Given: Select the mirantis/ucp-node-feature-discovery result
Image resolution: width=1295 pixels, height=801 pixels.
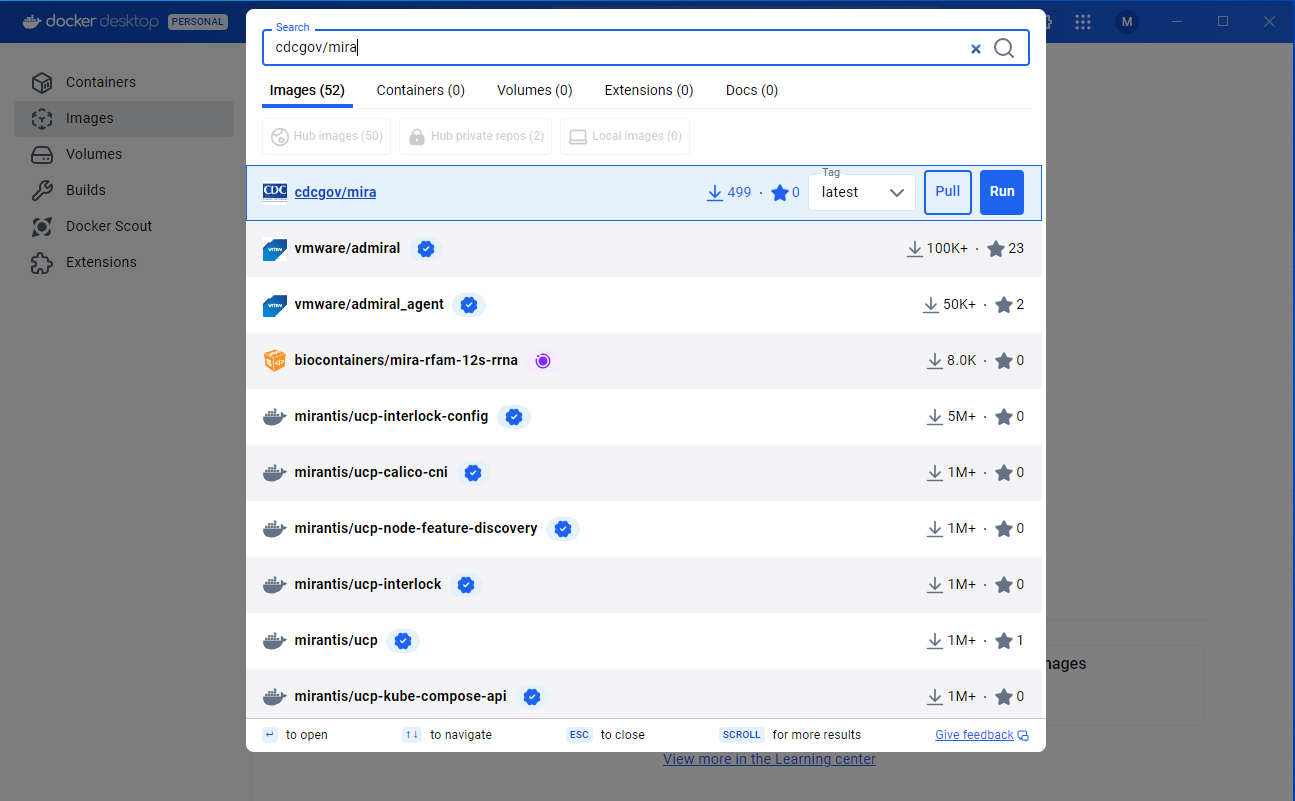Looking at the screenshot, I should pos(644,529).
